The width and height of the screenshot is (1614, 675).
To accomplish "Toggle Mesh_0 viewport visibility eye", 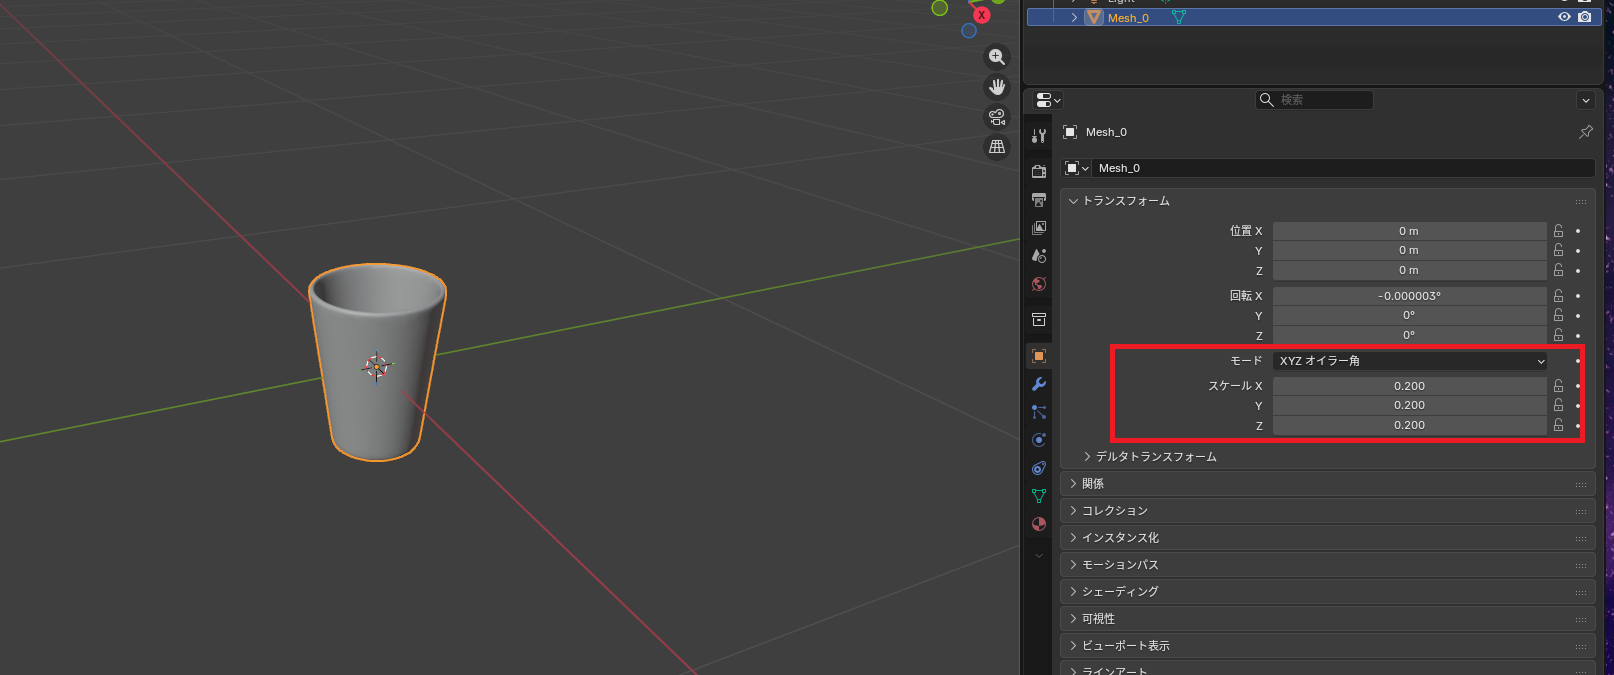I will coord(1564,17).
